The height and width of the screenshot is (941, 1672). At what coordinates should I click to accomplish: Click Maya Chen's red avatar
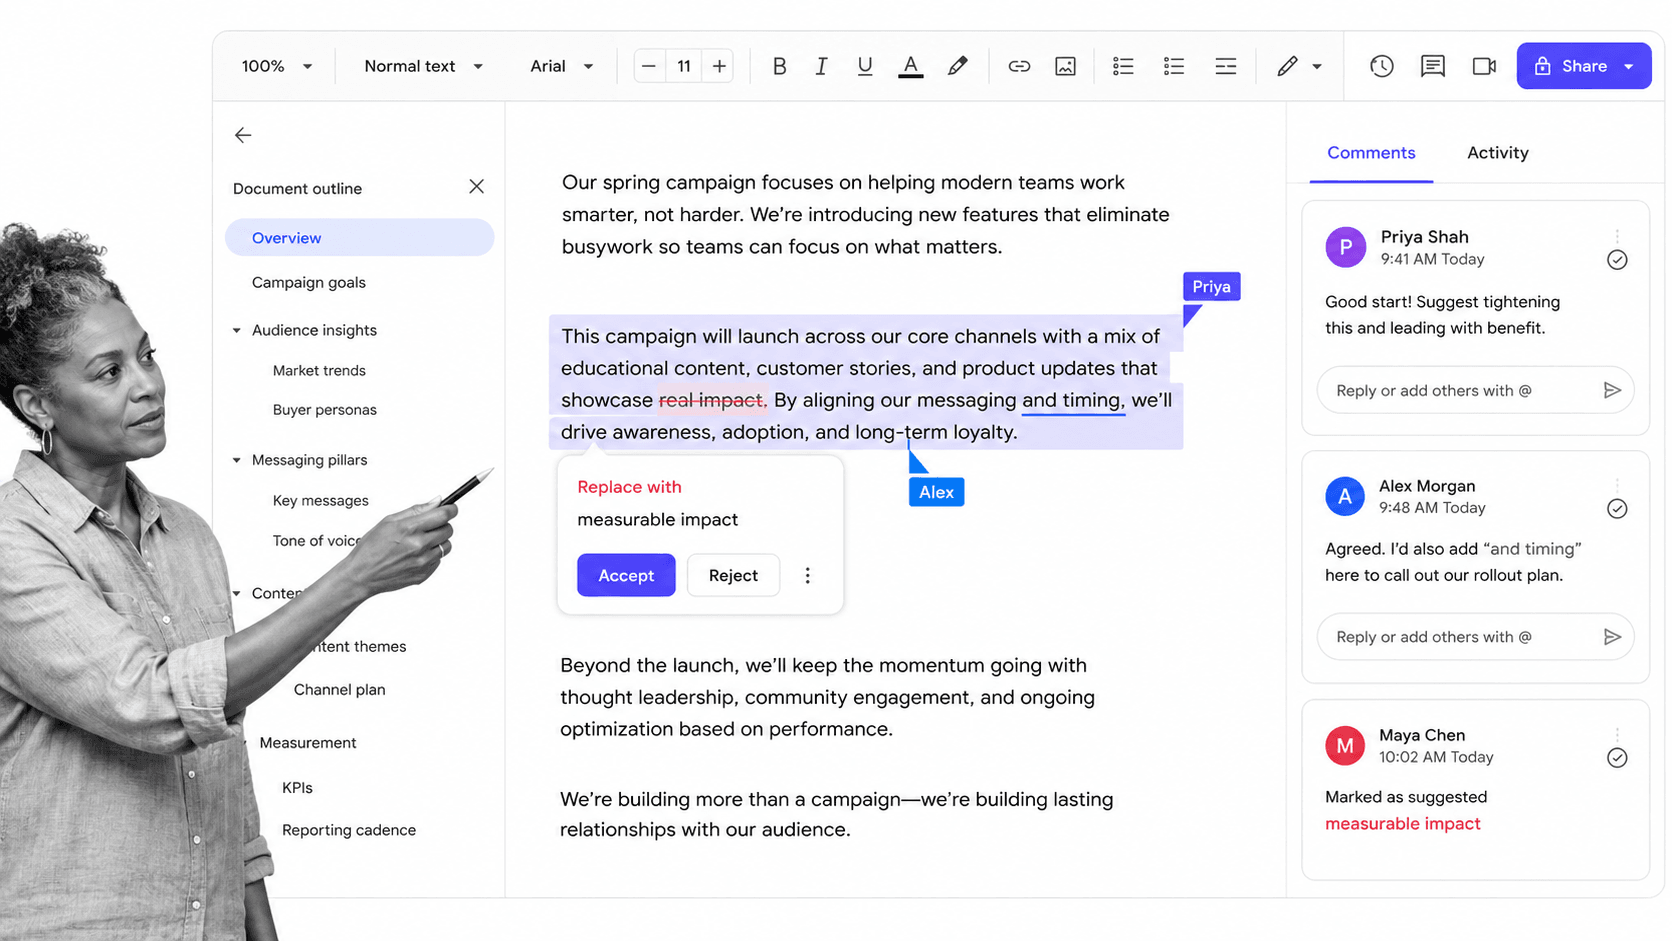tap(1345, 746)
